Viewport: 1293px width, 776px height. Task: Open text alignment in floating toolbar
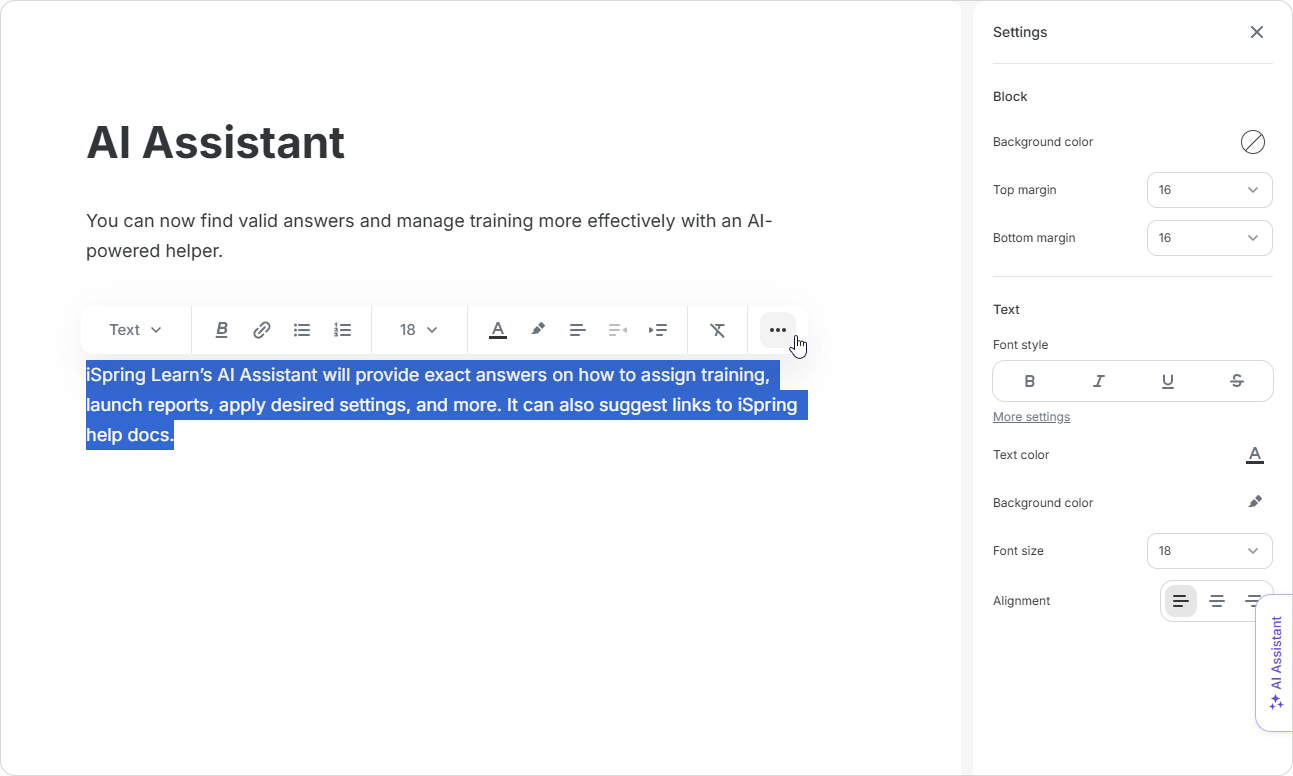tap(578, 330)
